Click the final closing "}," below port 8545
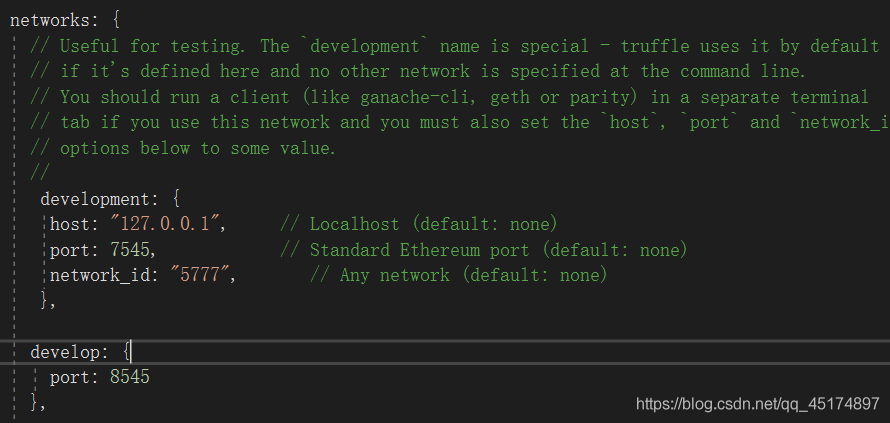This screenshot has height=423, width=890. click(38, 403)
